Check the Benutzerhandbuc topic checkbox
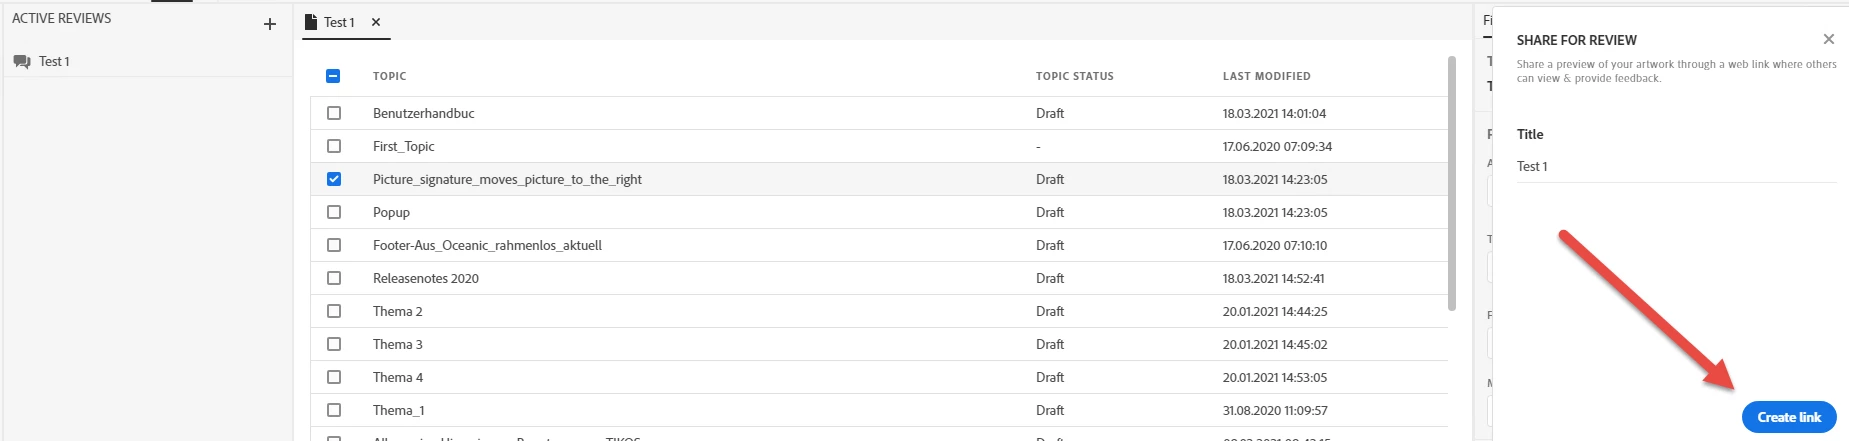The image size is (1849, 441). [x=334, y=113]
